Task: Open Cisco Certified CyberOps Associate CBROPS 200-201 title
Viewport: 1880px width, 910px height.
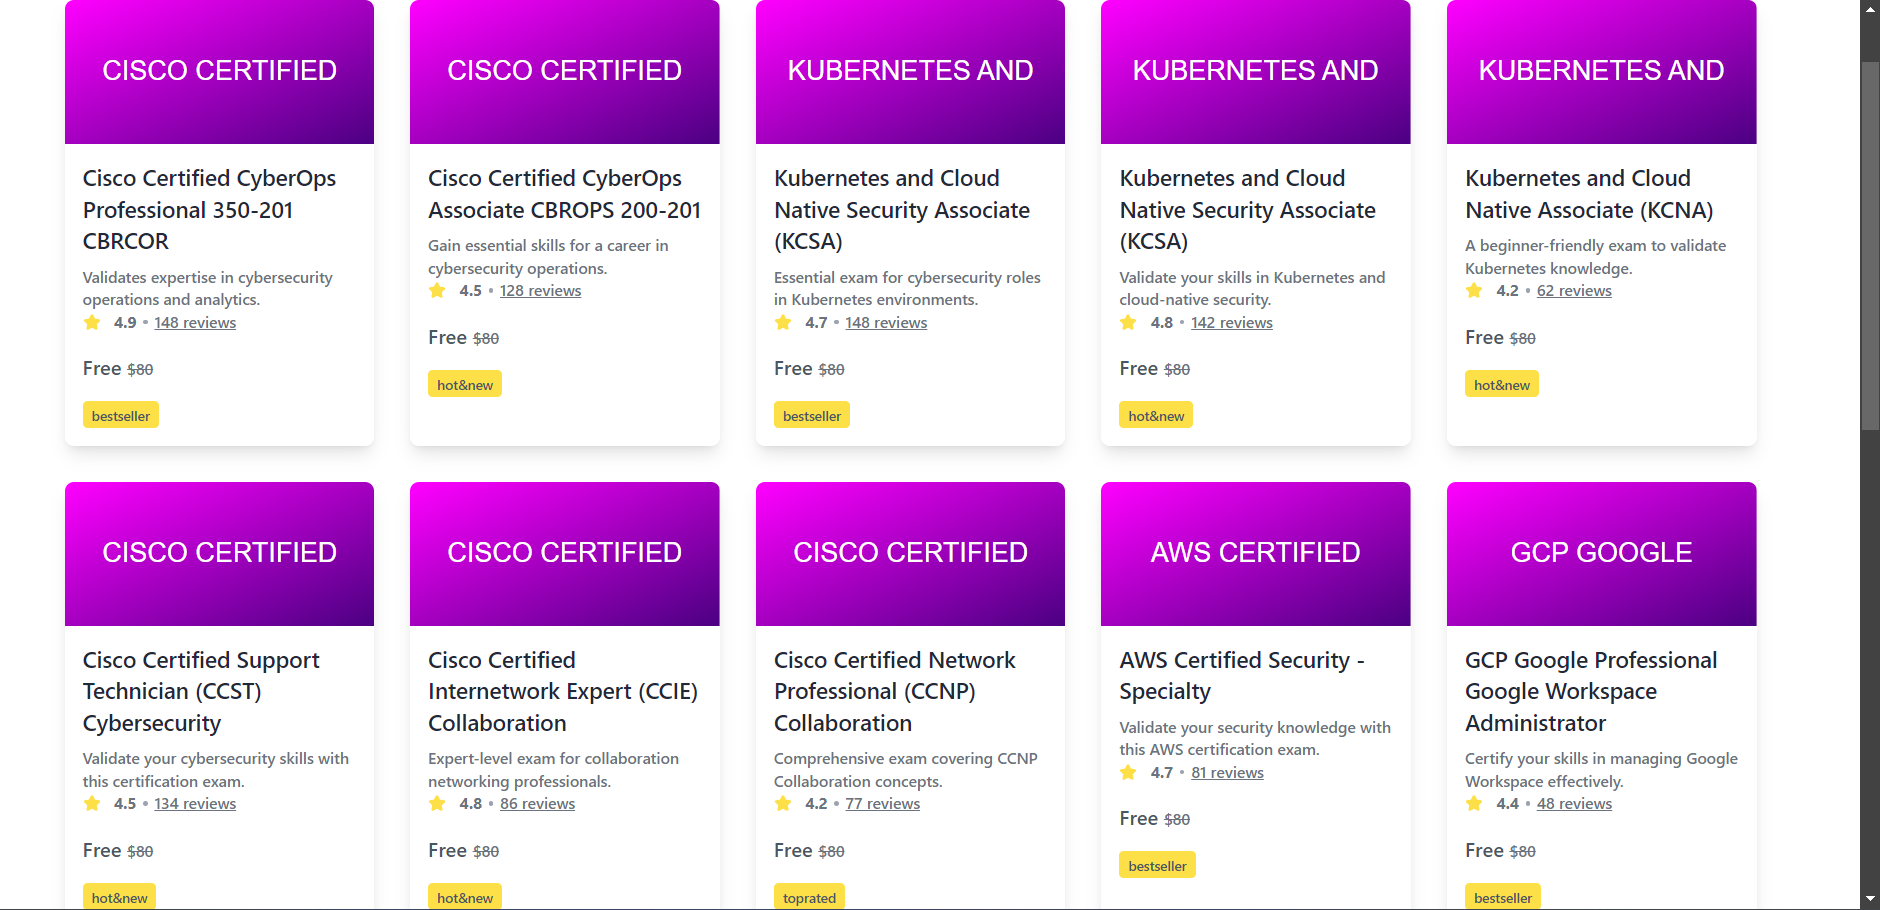Action: click(564, 194)
